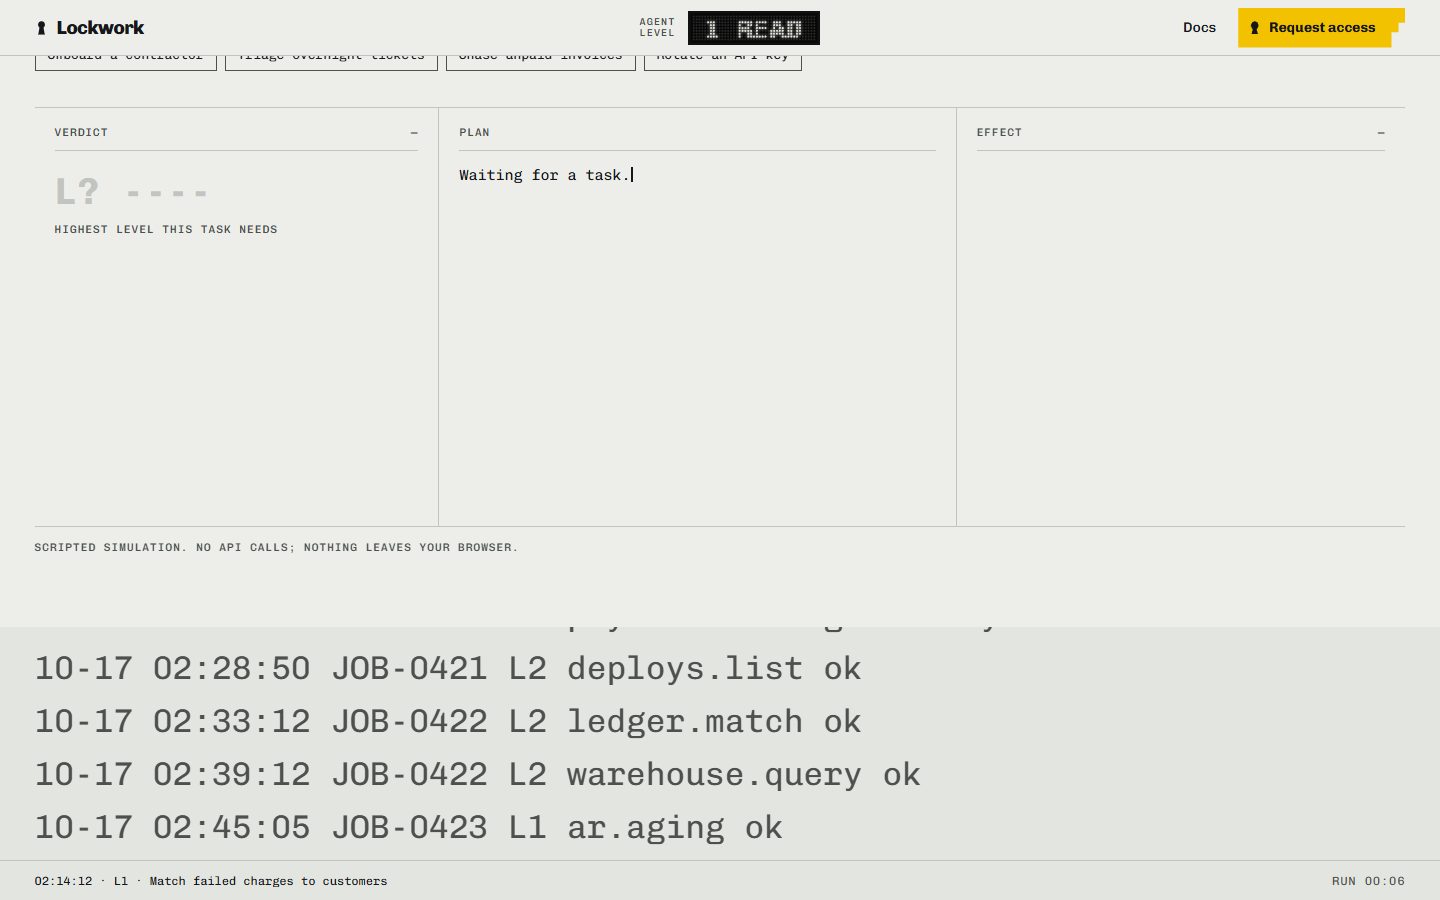Click the JOB-0422 ledger.match log line
The image size is (1440, 900).
[448, 721]
